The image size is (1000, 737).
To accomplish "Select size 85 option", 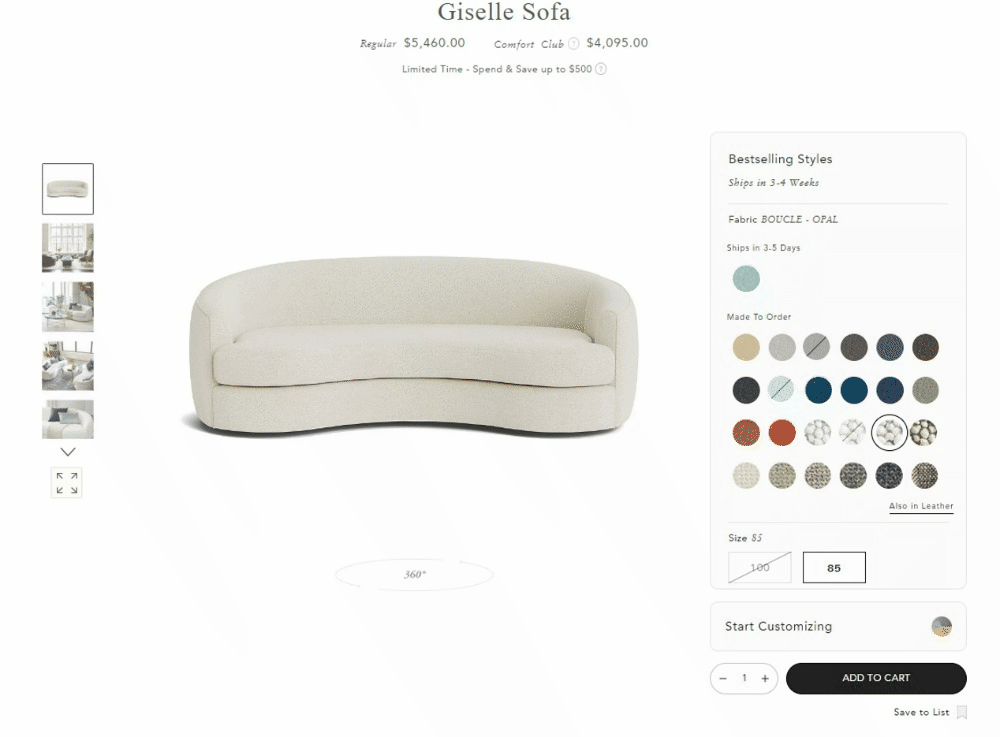I will pos(834,567).
